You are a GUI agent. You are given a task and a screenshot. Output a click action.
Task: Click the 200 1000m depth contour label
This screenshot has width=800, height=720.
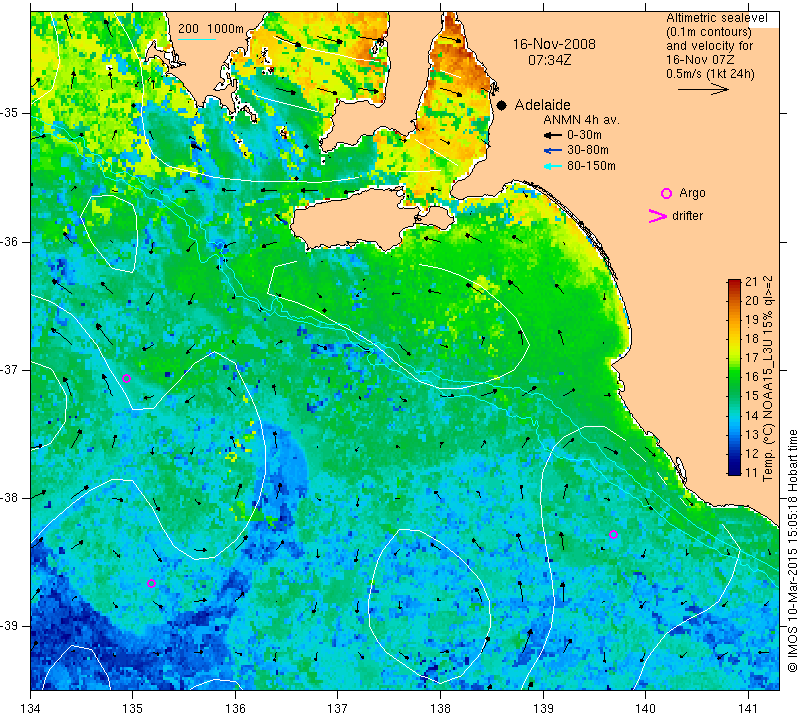[211, 29]
